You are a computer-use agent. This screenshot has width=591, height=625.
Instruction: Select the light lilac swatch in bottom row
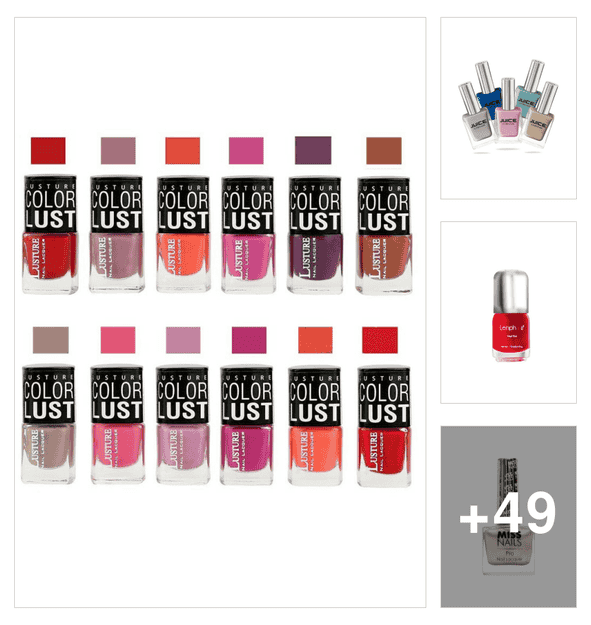tap(183, 340)
